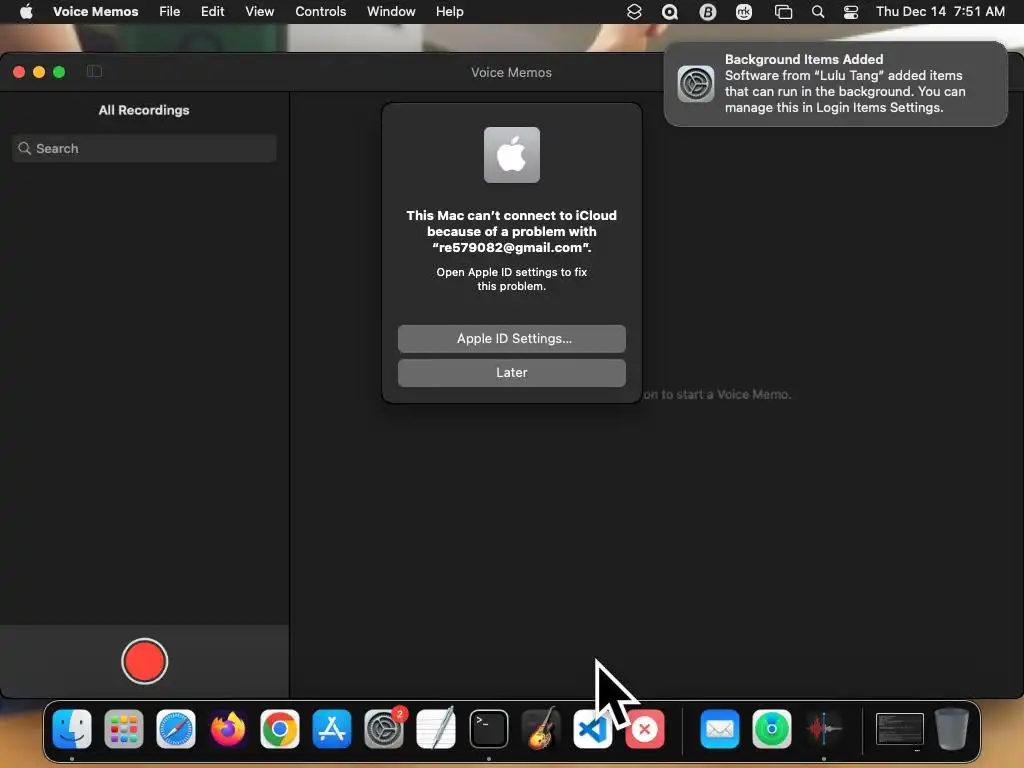The width and height of the screenshot is (1024, 768).
Task: Click the Search field in All Recordings
Action: point(144,148)
